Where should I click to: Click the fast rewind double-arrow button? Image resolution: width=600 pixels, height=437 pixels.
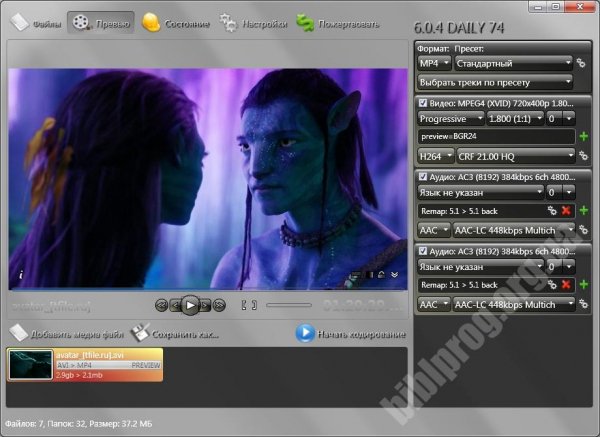[x=161, y=305]
